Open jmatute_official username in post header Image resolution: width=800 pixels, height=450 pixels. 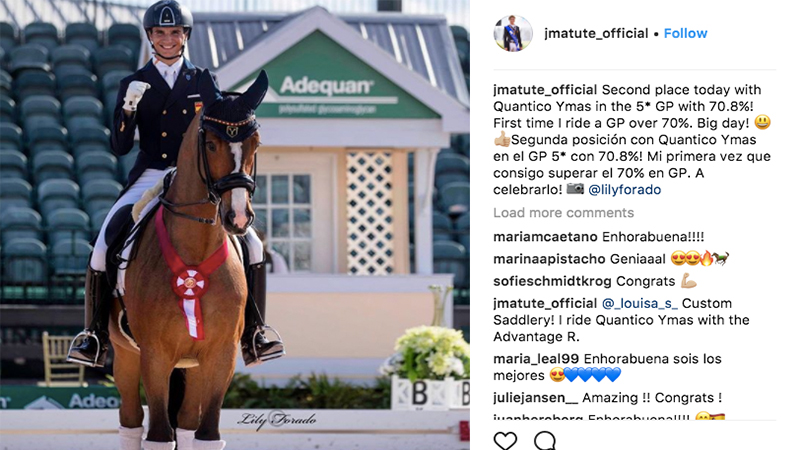596,34
